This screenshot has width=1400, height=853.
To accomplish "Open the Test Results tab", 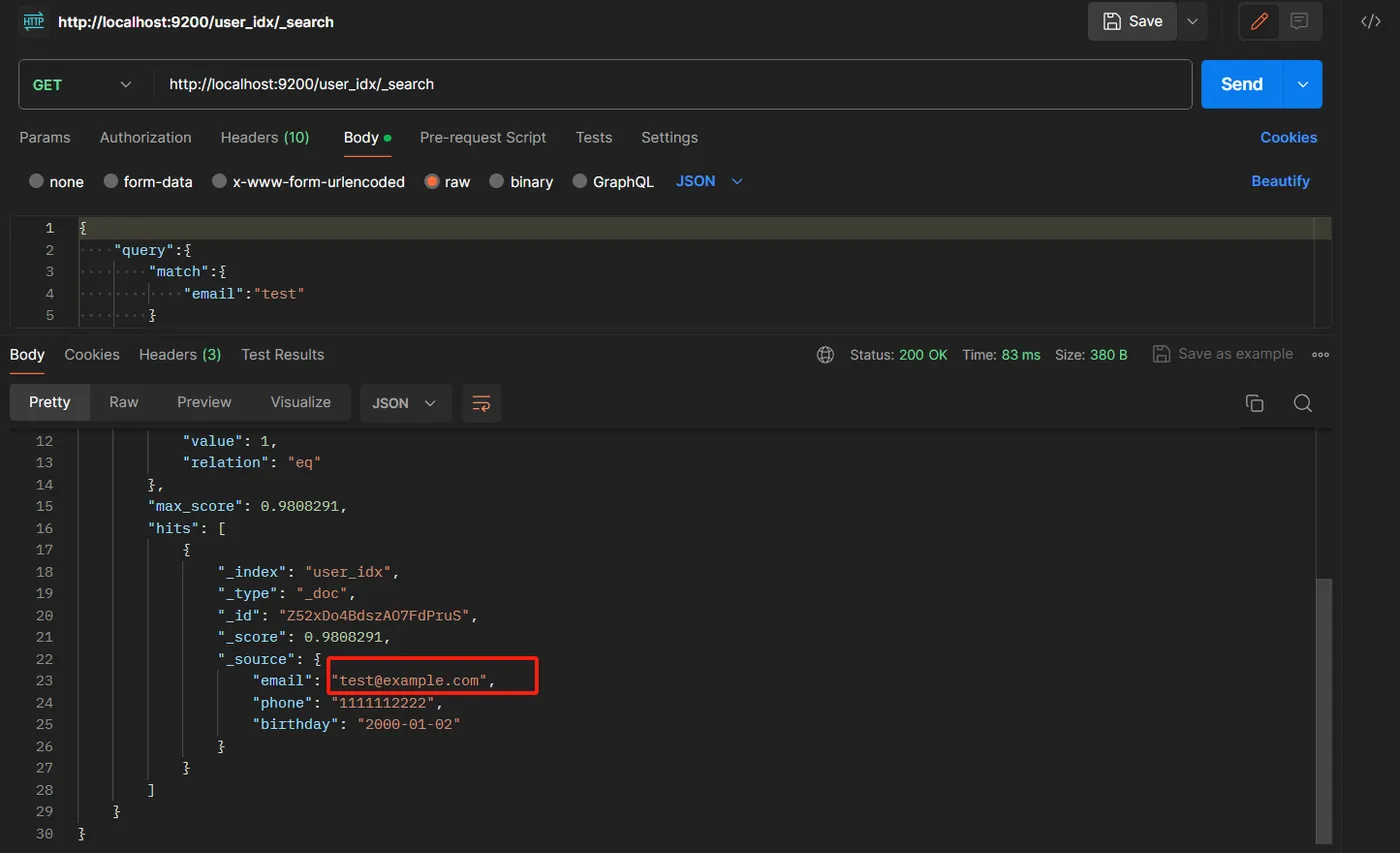I will click(x=283, y=354).
